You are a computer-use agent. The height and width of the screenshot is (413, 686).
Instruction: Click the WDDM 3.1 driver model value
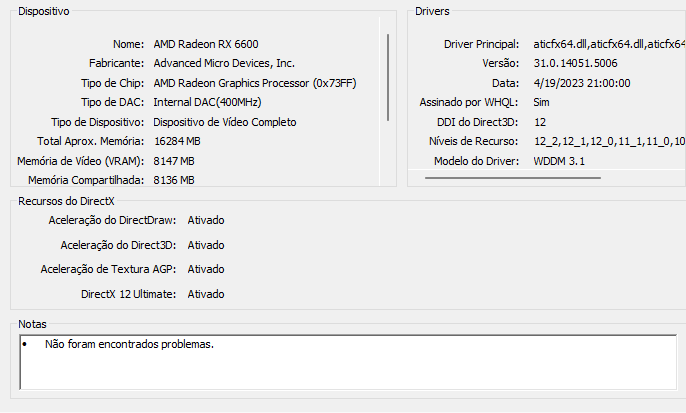coord(559,161)
